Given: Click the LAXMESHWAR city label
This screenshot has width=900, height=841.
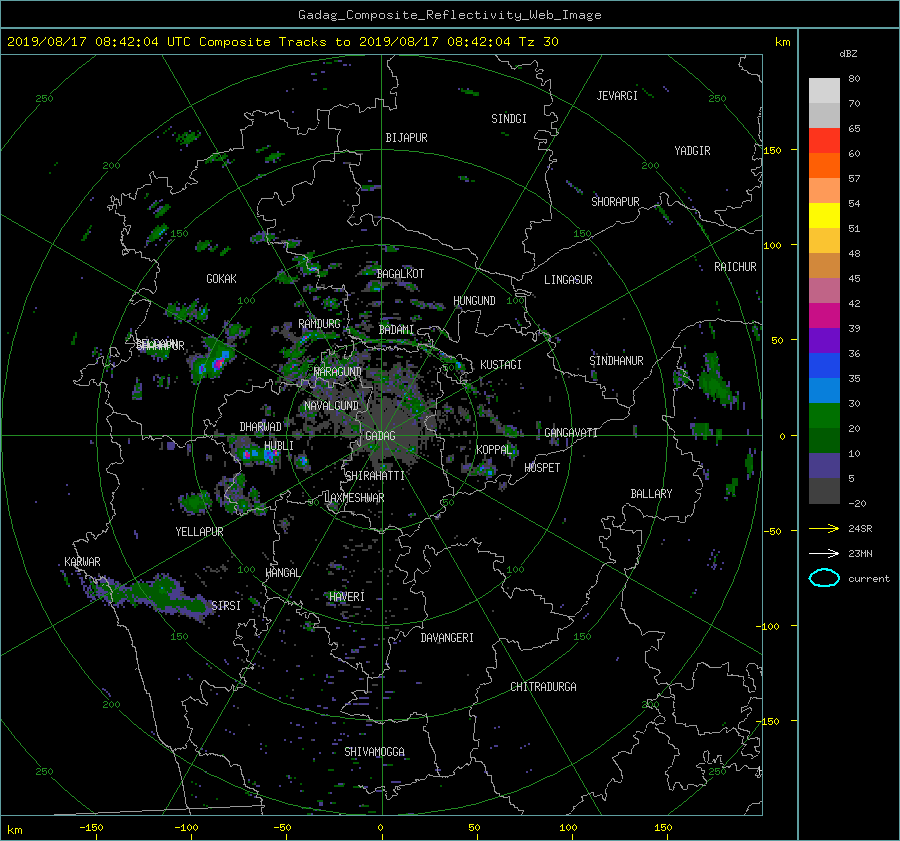Looking at the screenshot, I should click(x=354, y=498).
